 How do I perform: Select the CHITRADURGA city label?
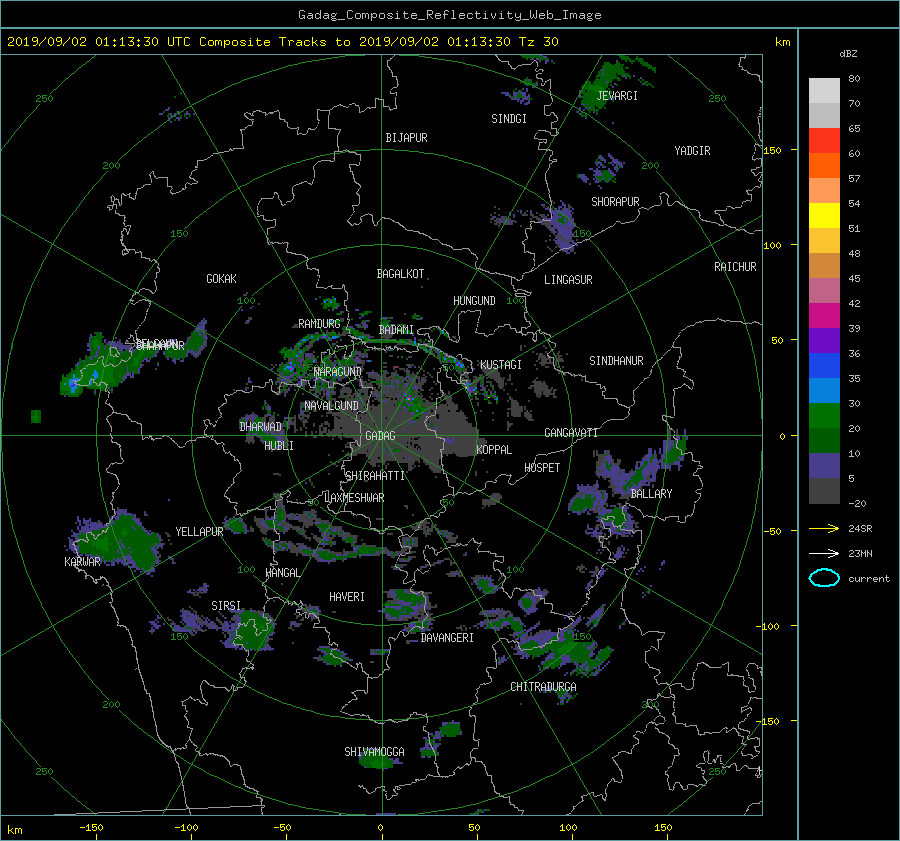(543, 687)
